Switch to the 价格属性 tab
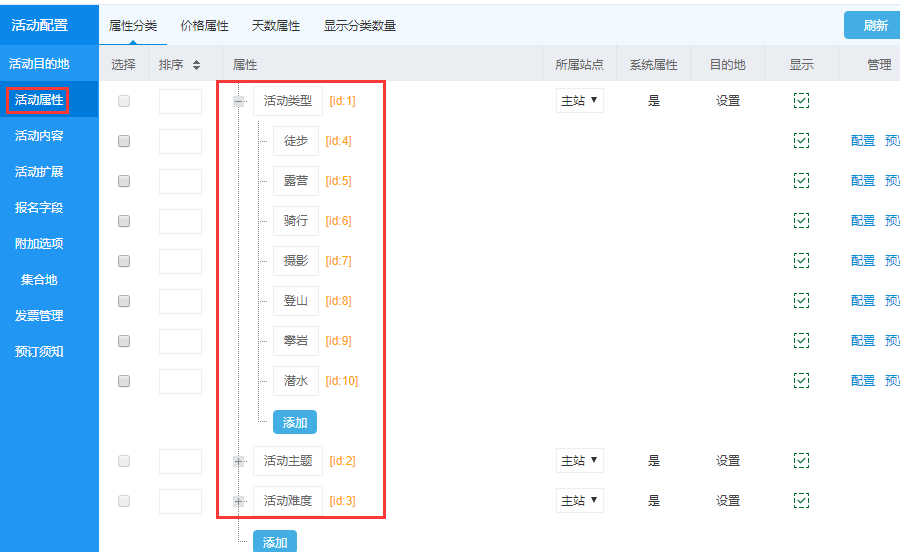 (204, 26)
